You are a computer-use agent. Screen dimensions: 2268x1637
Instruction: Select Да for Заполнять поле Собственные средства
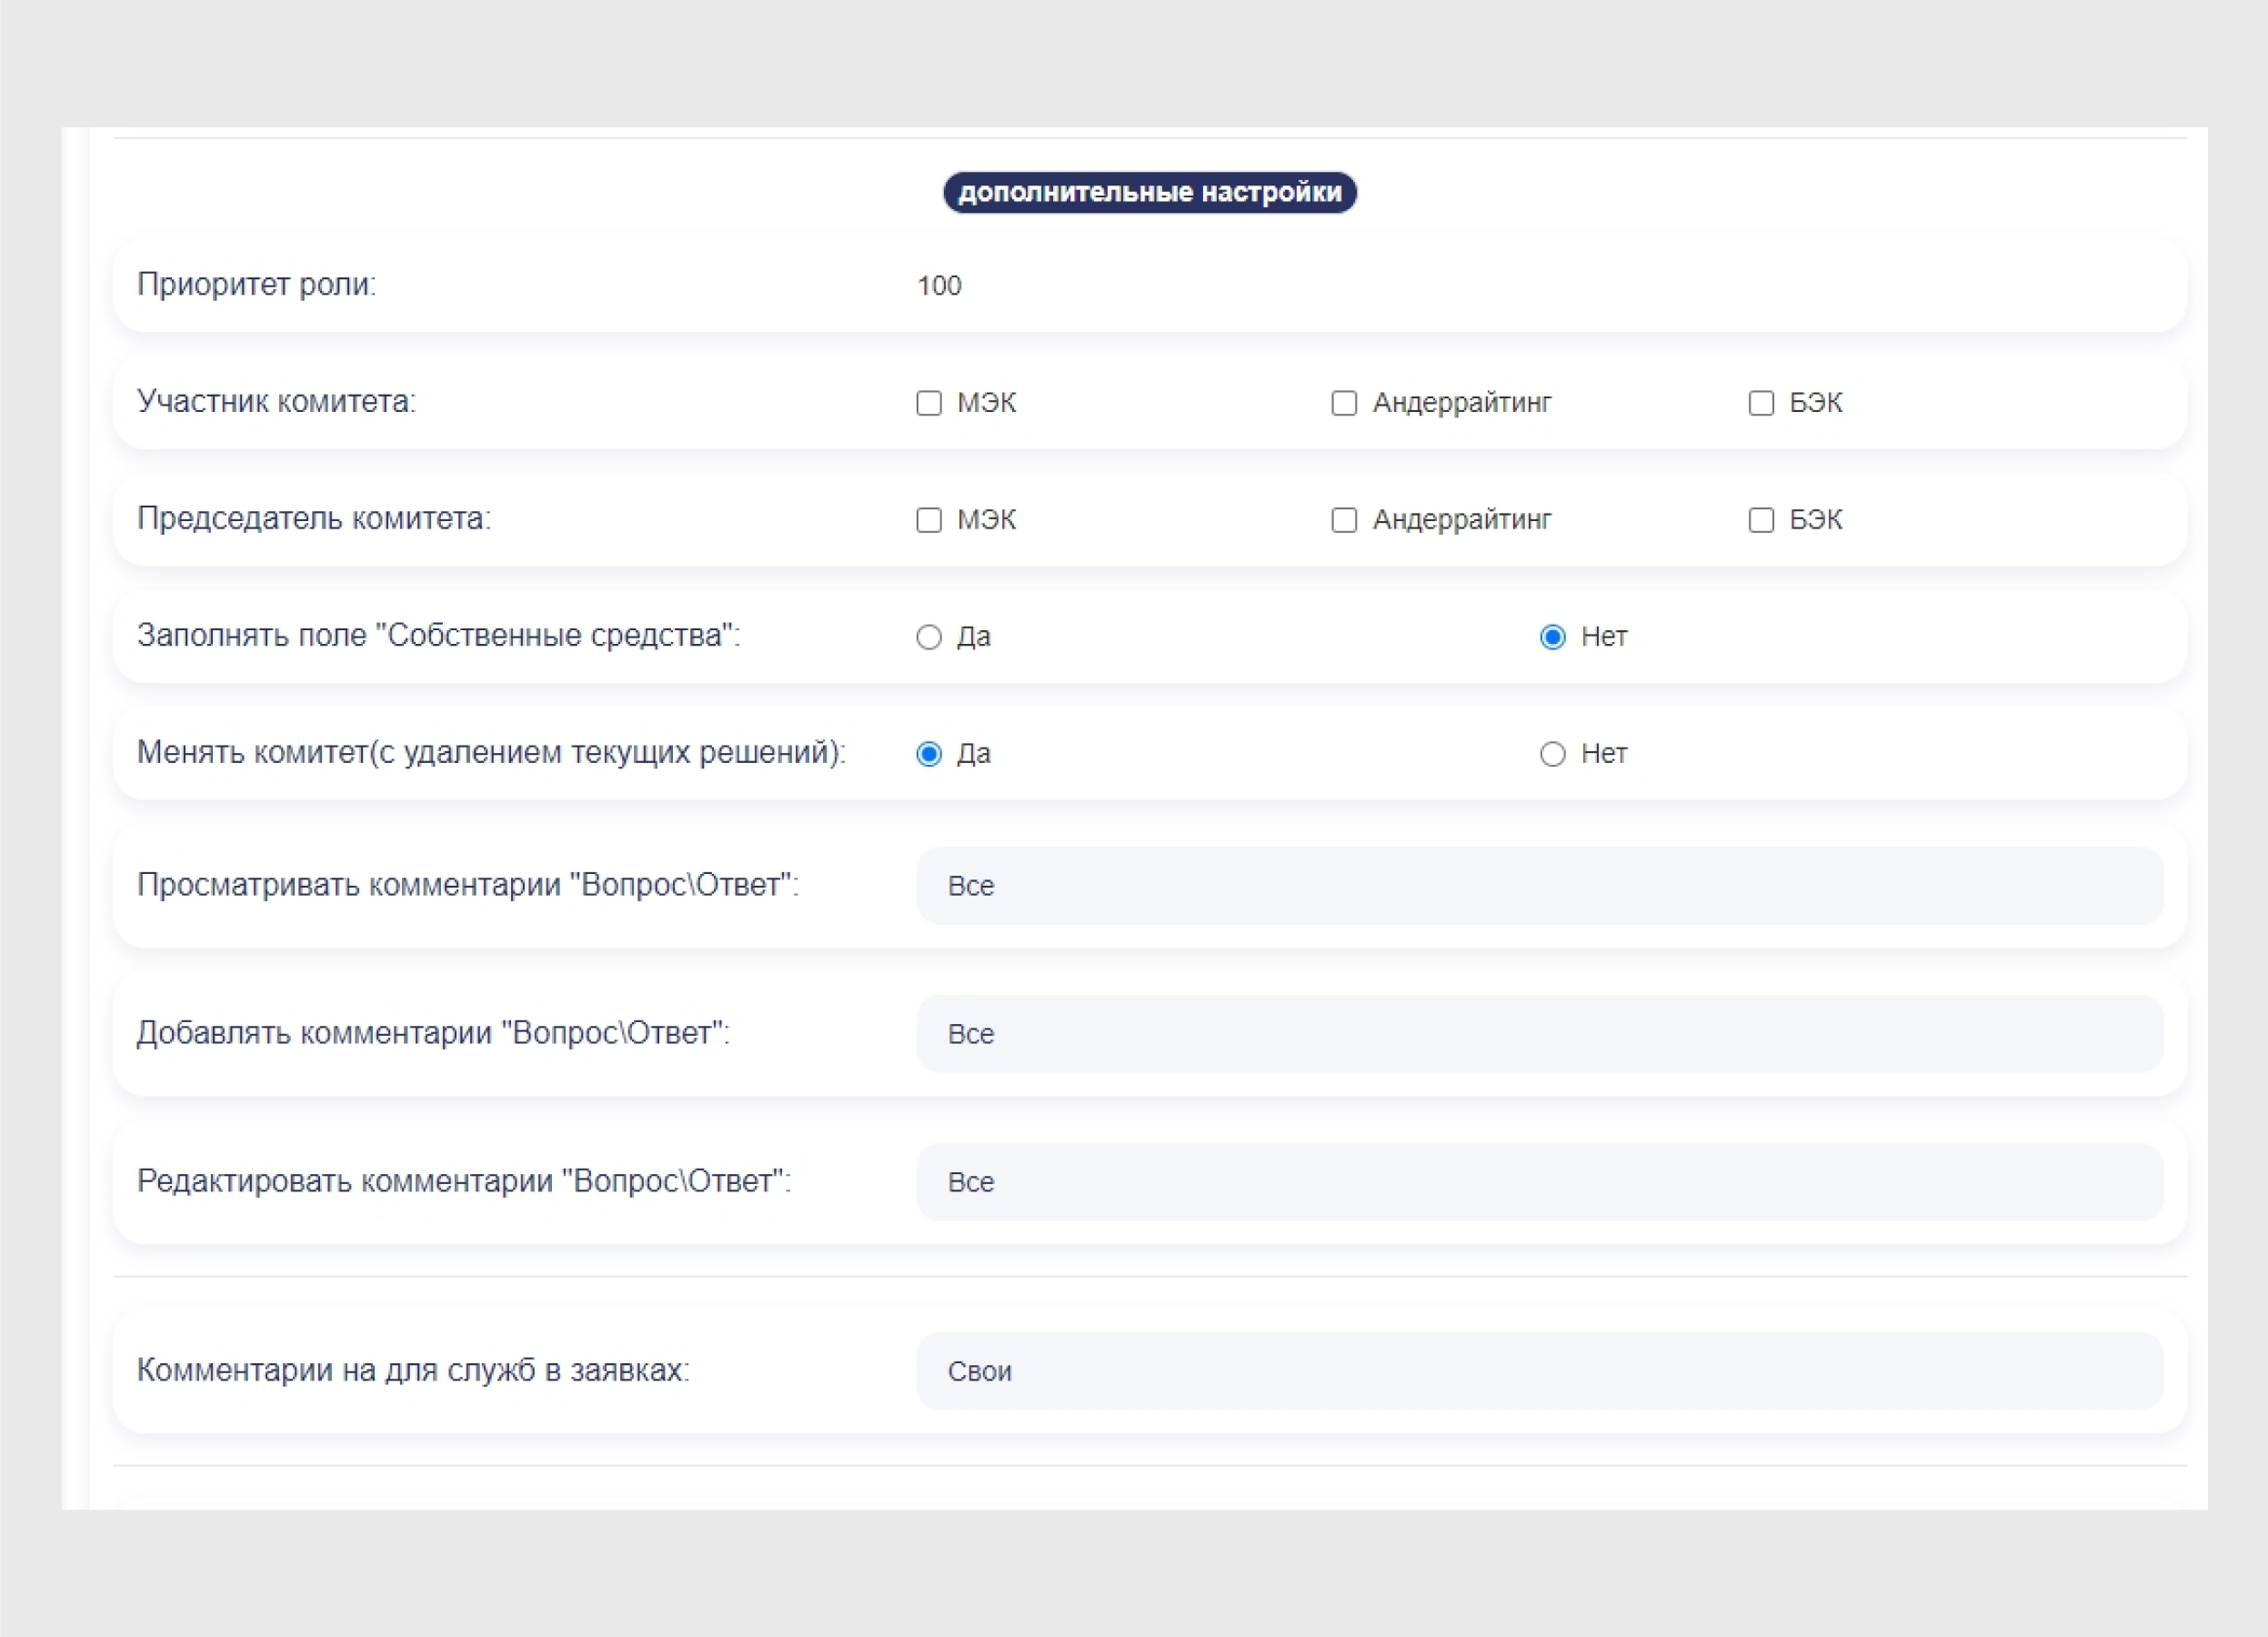[929, 637]
